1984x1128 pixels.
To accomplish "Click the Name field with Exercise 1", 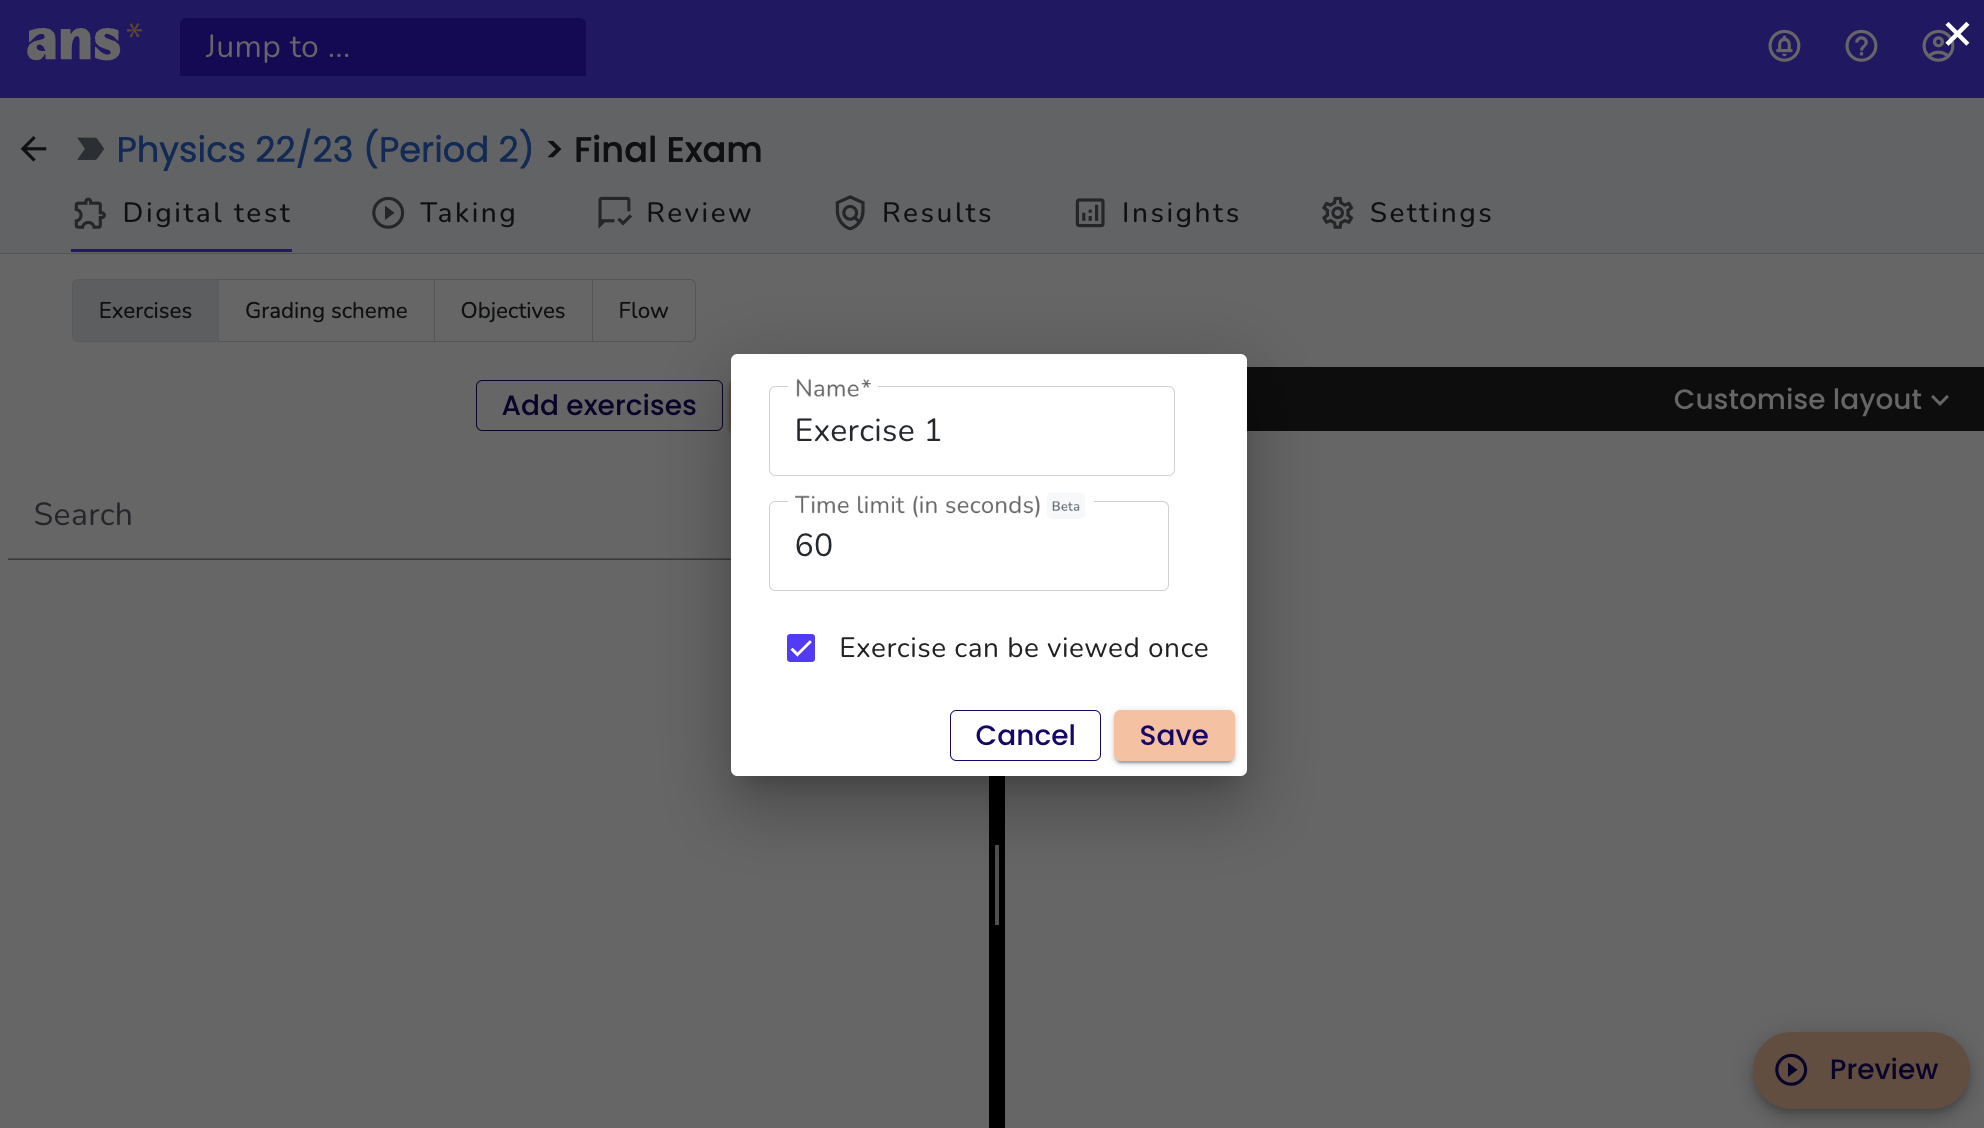I will click(971, 431).
